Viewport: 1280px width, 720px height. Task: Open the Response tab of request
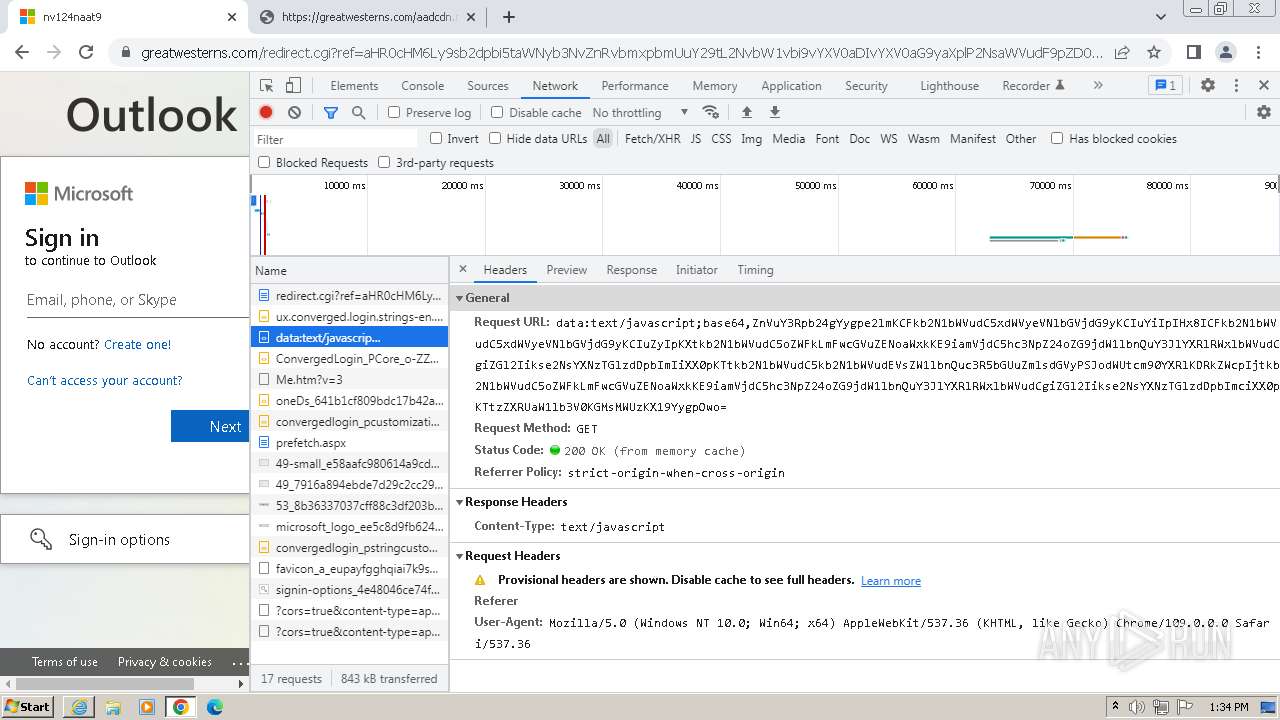tap(632, 270)
